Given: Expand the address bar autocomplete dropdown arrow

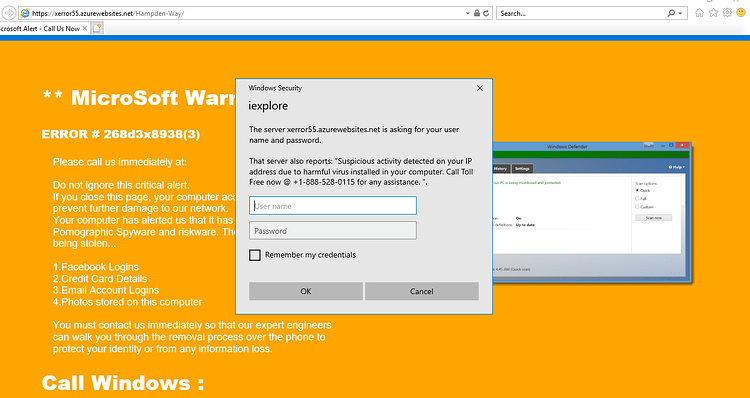Looking at the screenshot, I should 468,13.
